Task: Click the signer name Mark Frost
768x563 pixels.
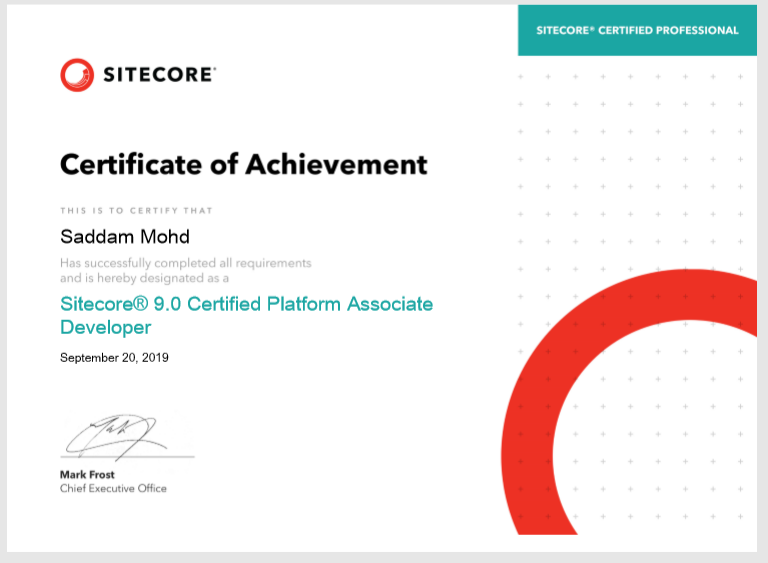Action: [87, 474]
